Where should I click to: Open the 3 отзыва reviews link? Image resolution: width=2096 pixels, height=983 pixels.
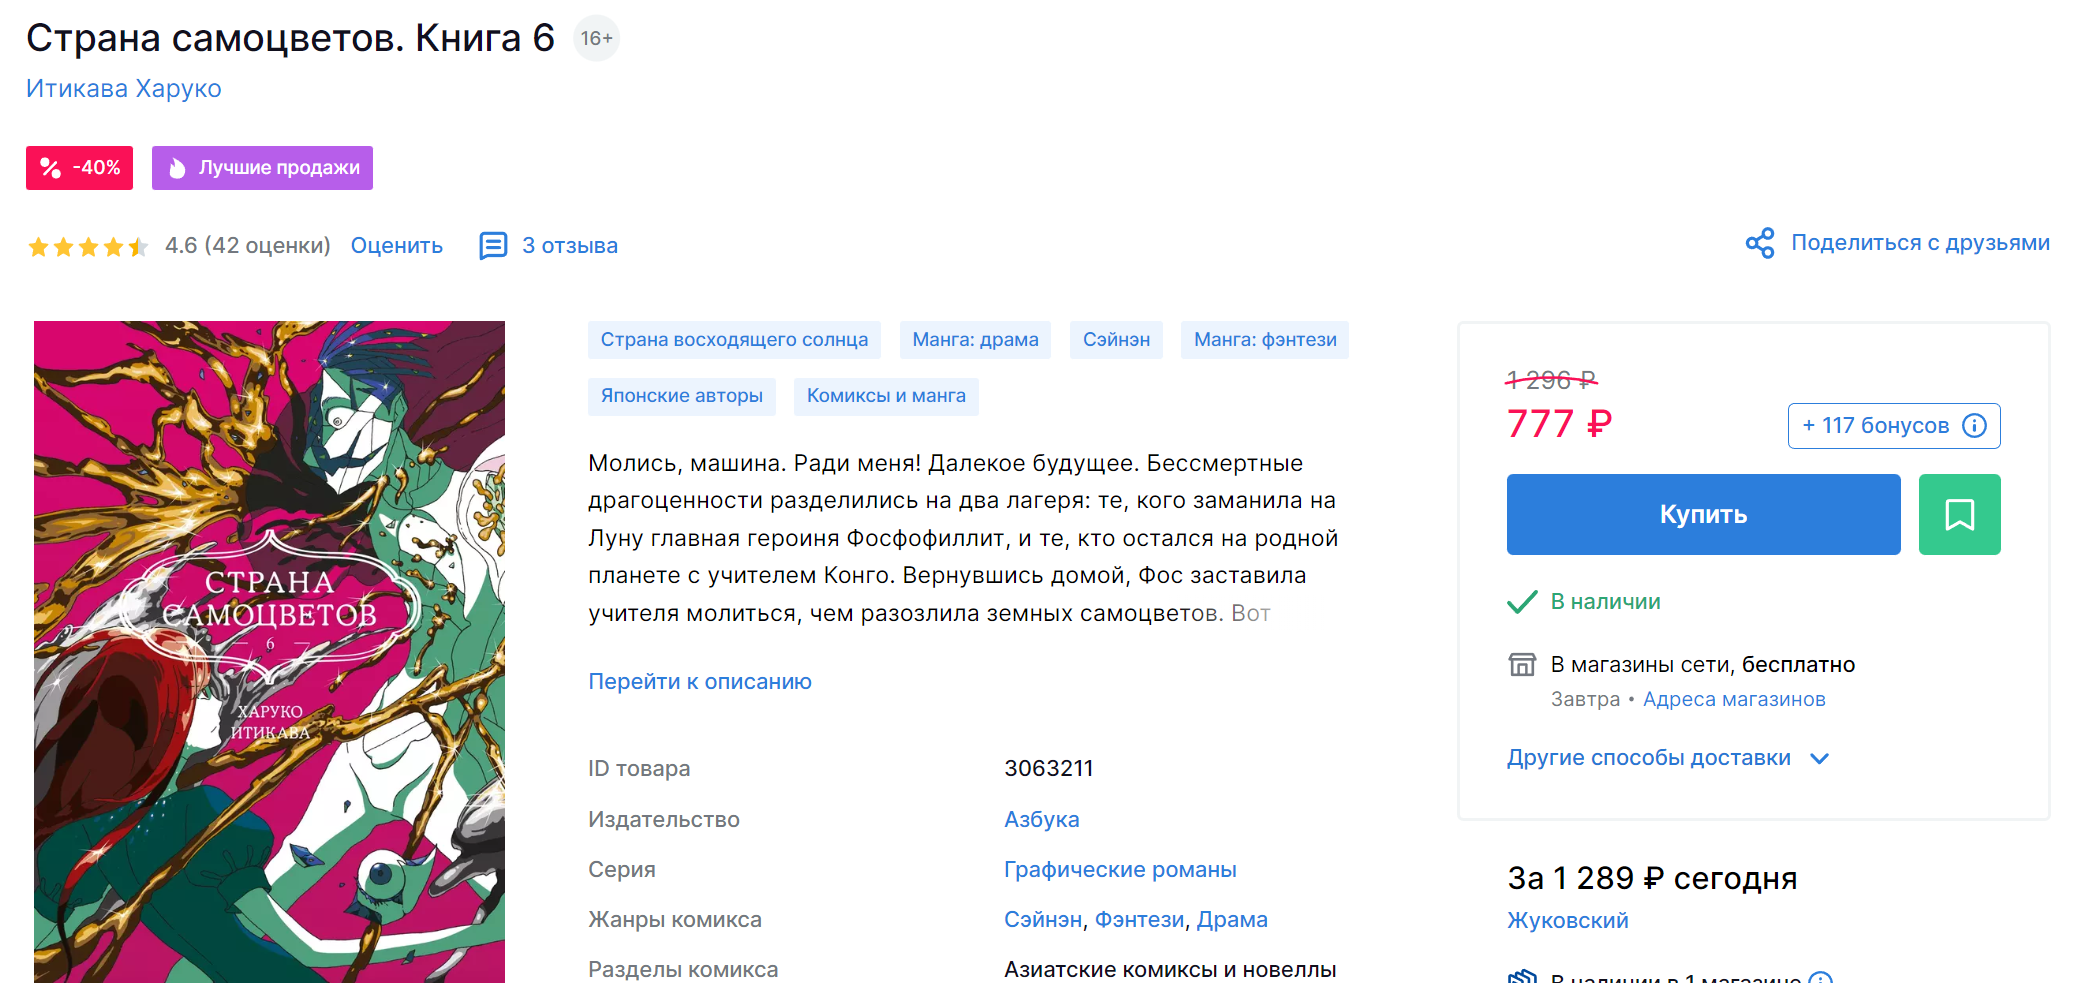click(570, 246)
